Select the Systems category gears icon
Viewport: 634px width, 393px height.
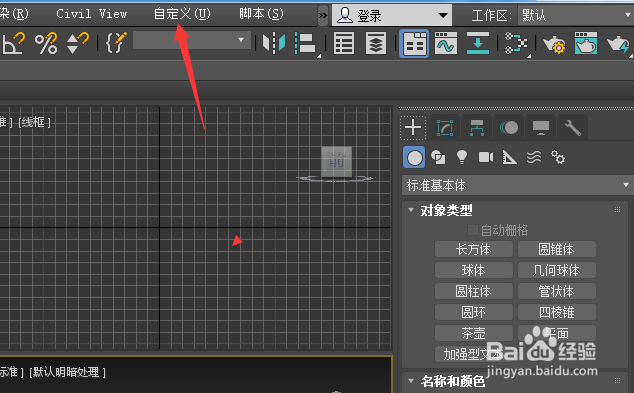tap(558, 157)
